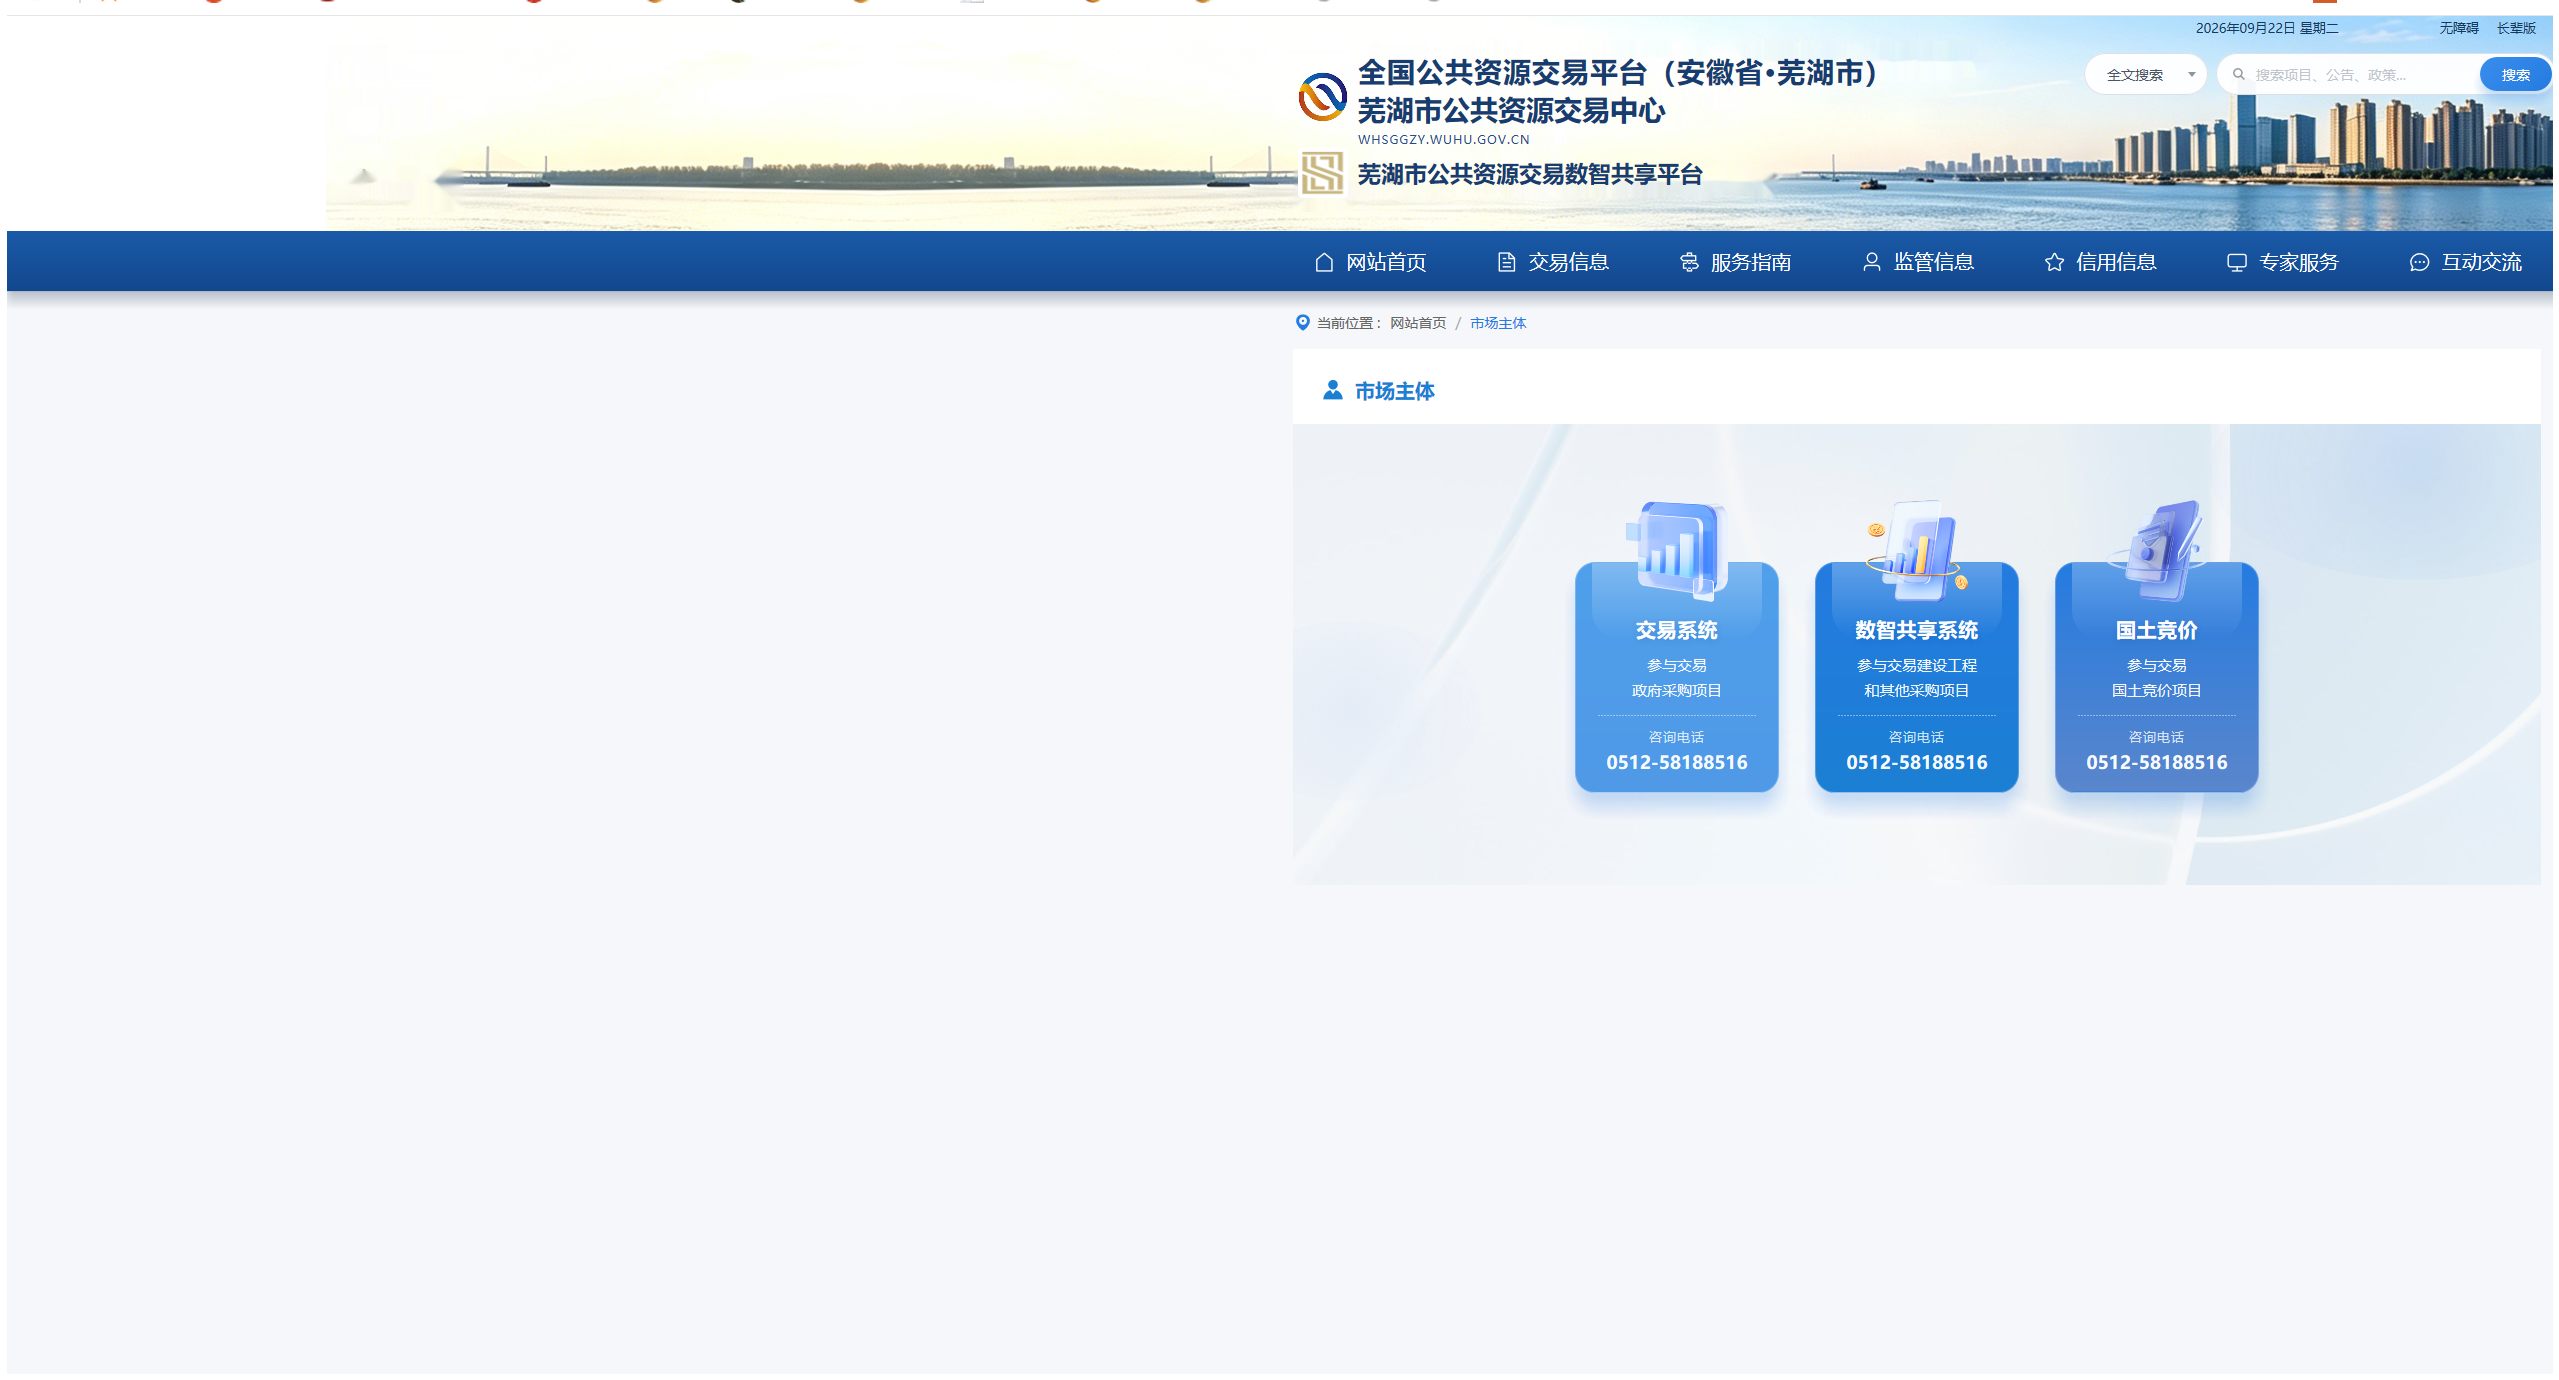Click 政府采购项目 text in the 交易系统 card
The image size is (2559, 1380).
click(1676, 691)
